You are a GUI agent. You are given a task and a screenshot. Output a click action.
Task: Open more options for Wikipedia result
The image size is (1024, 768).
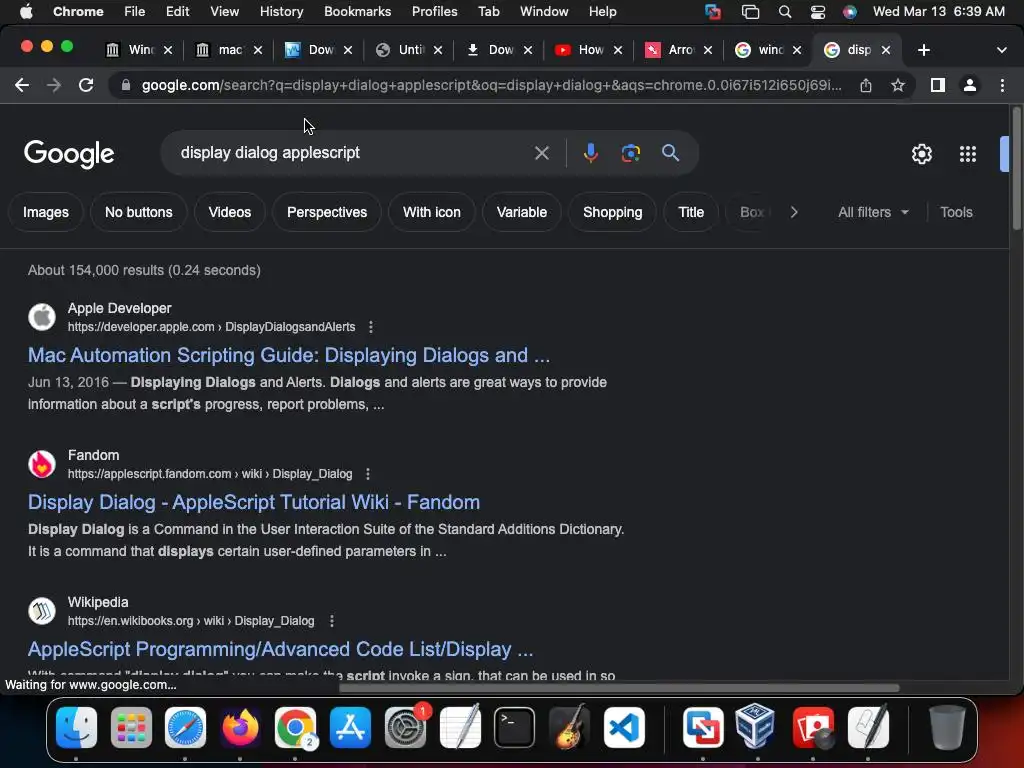[x=332, y=621]
